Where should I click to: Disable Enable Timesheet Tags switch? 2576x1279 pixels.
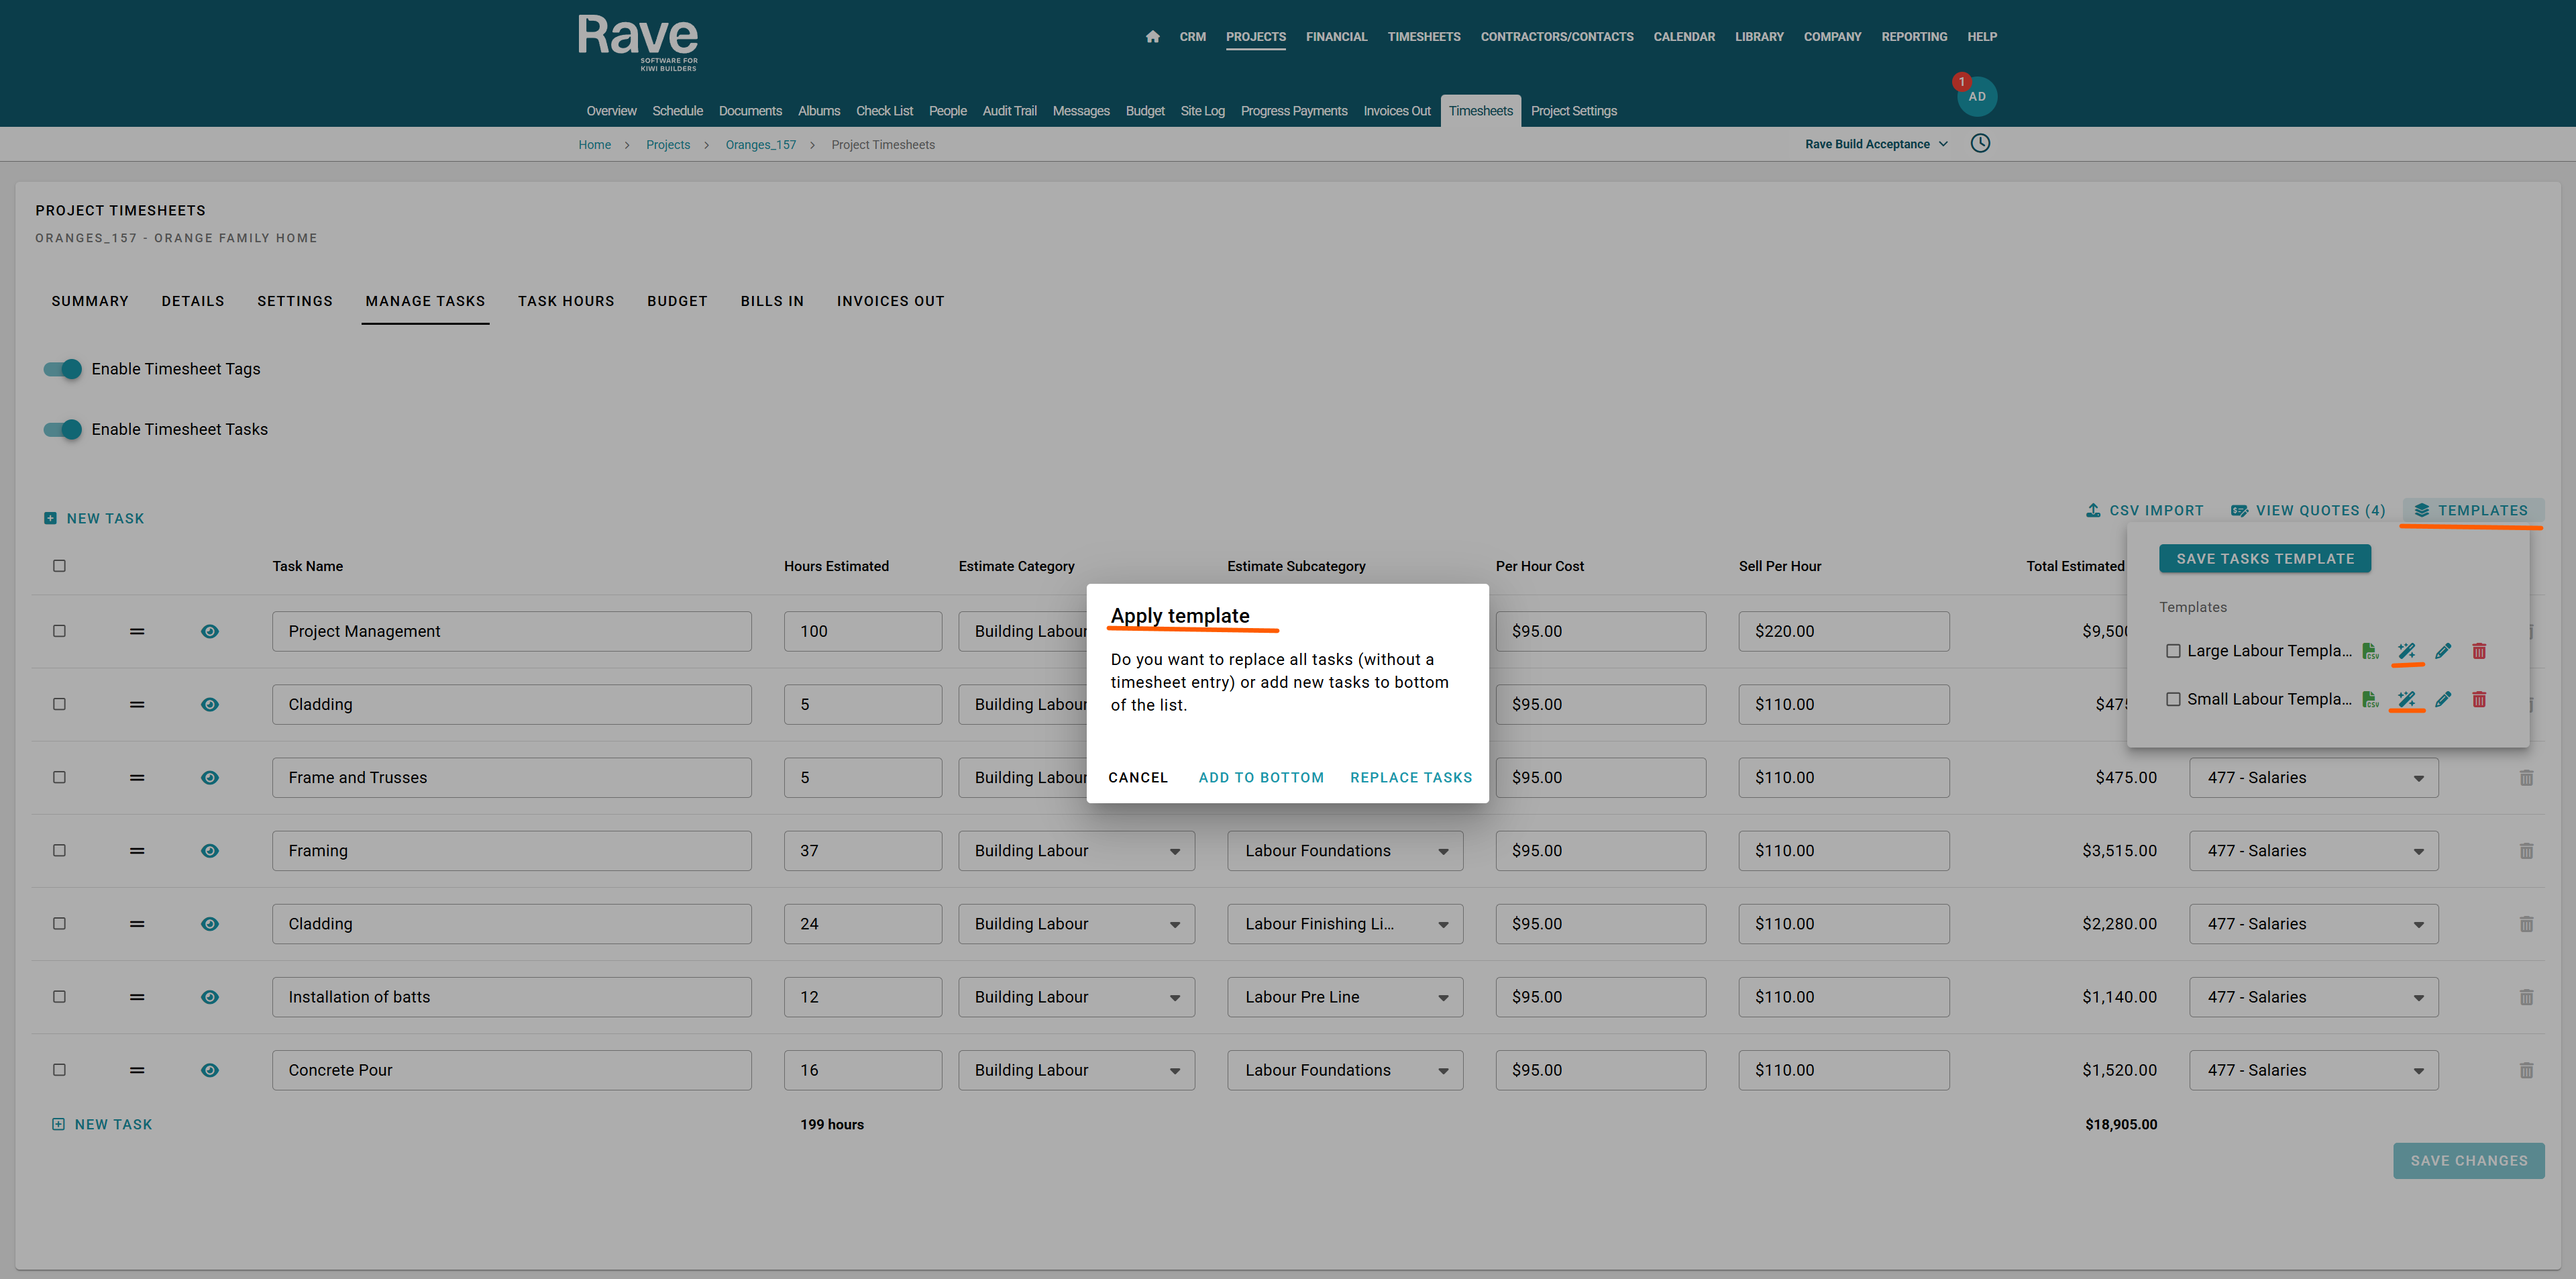(x=63, y=369)
